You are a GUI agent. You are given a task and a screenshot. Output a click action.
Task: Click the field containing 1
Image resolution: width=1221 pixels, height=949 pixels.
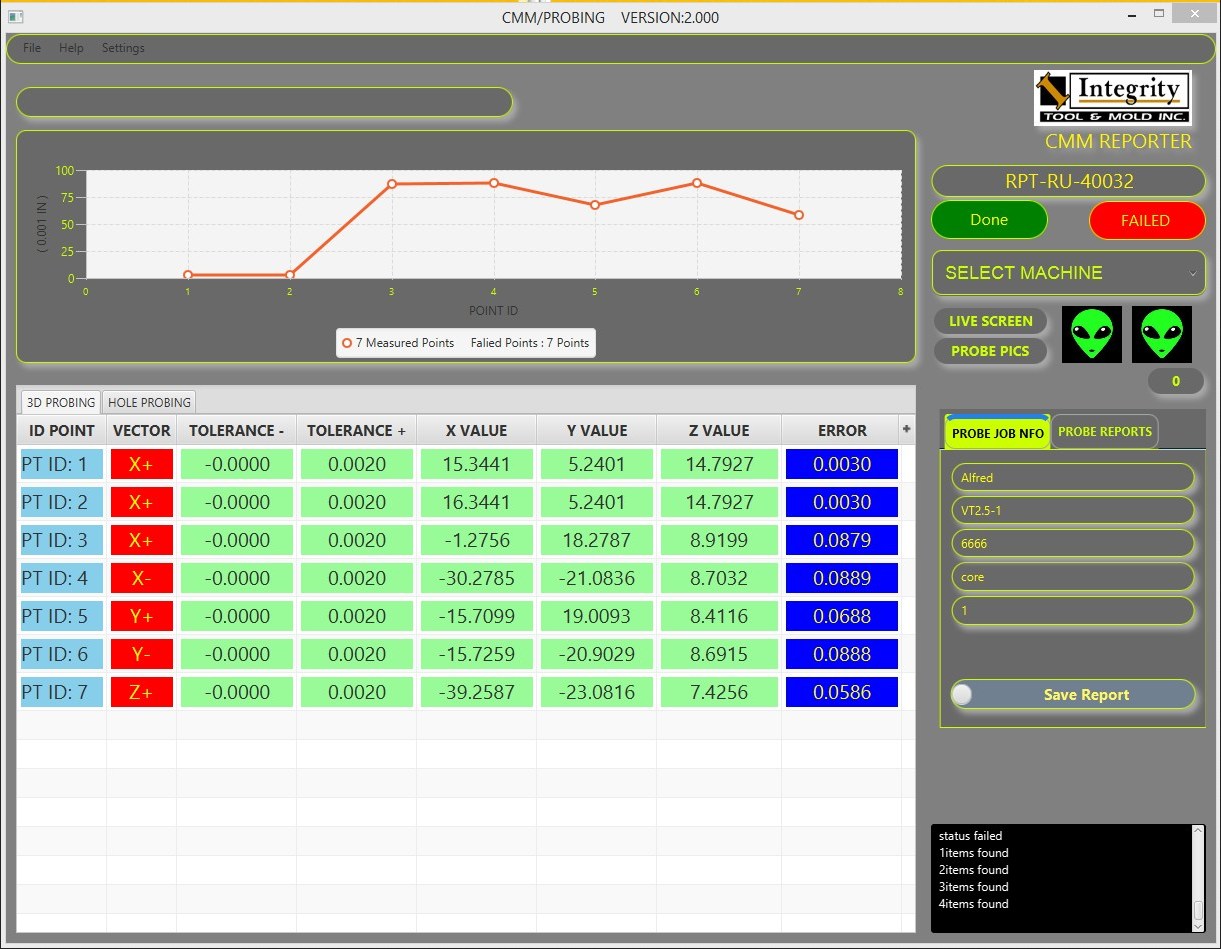(x=1073, y=610)
